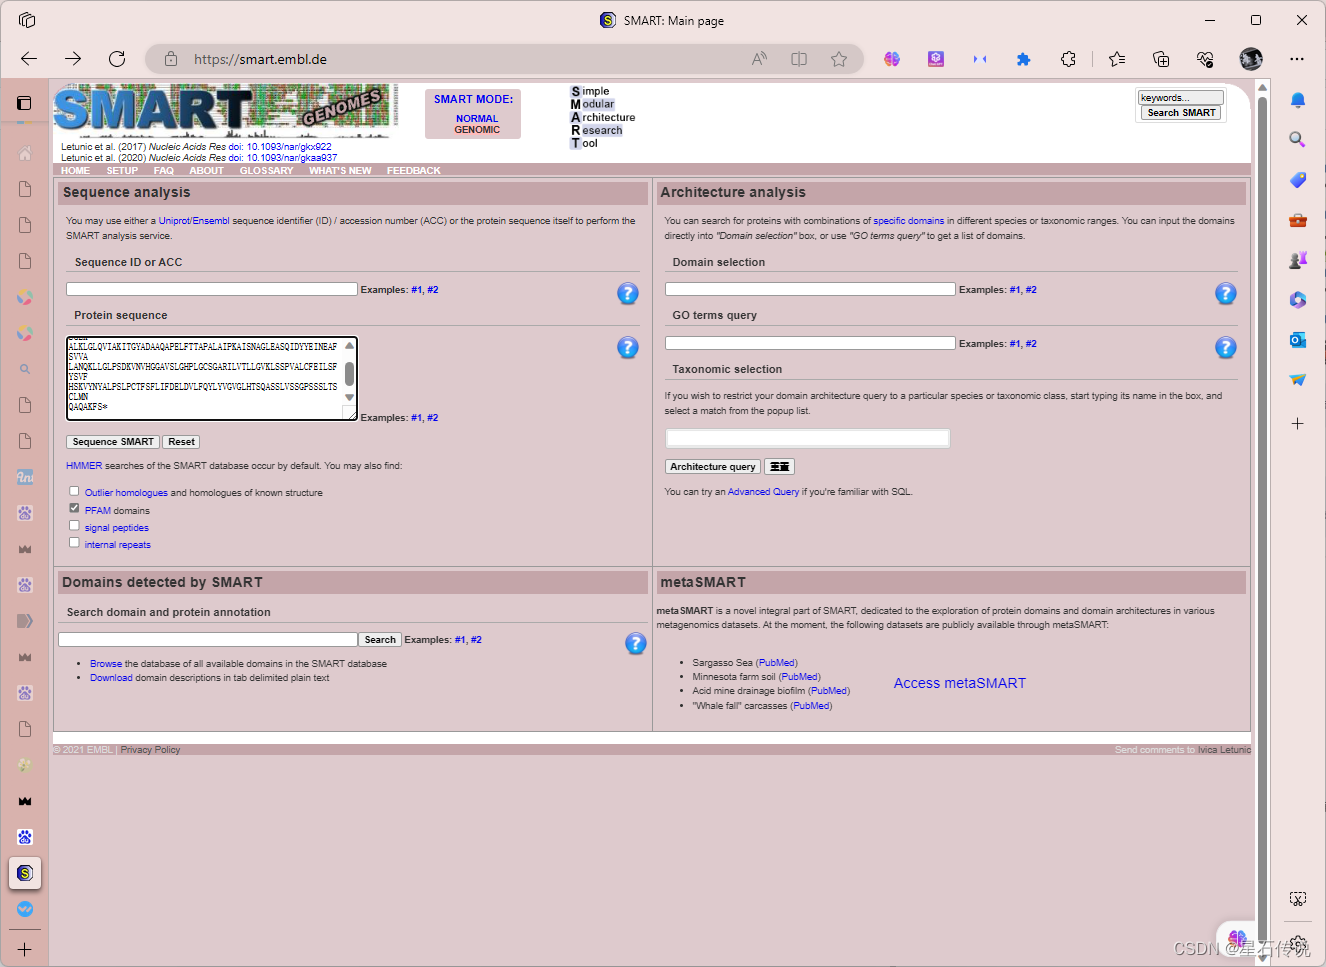
Task: Open Outlook in Edge sidebar
Action: pyautogui.click(x=1298, y=340)
